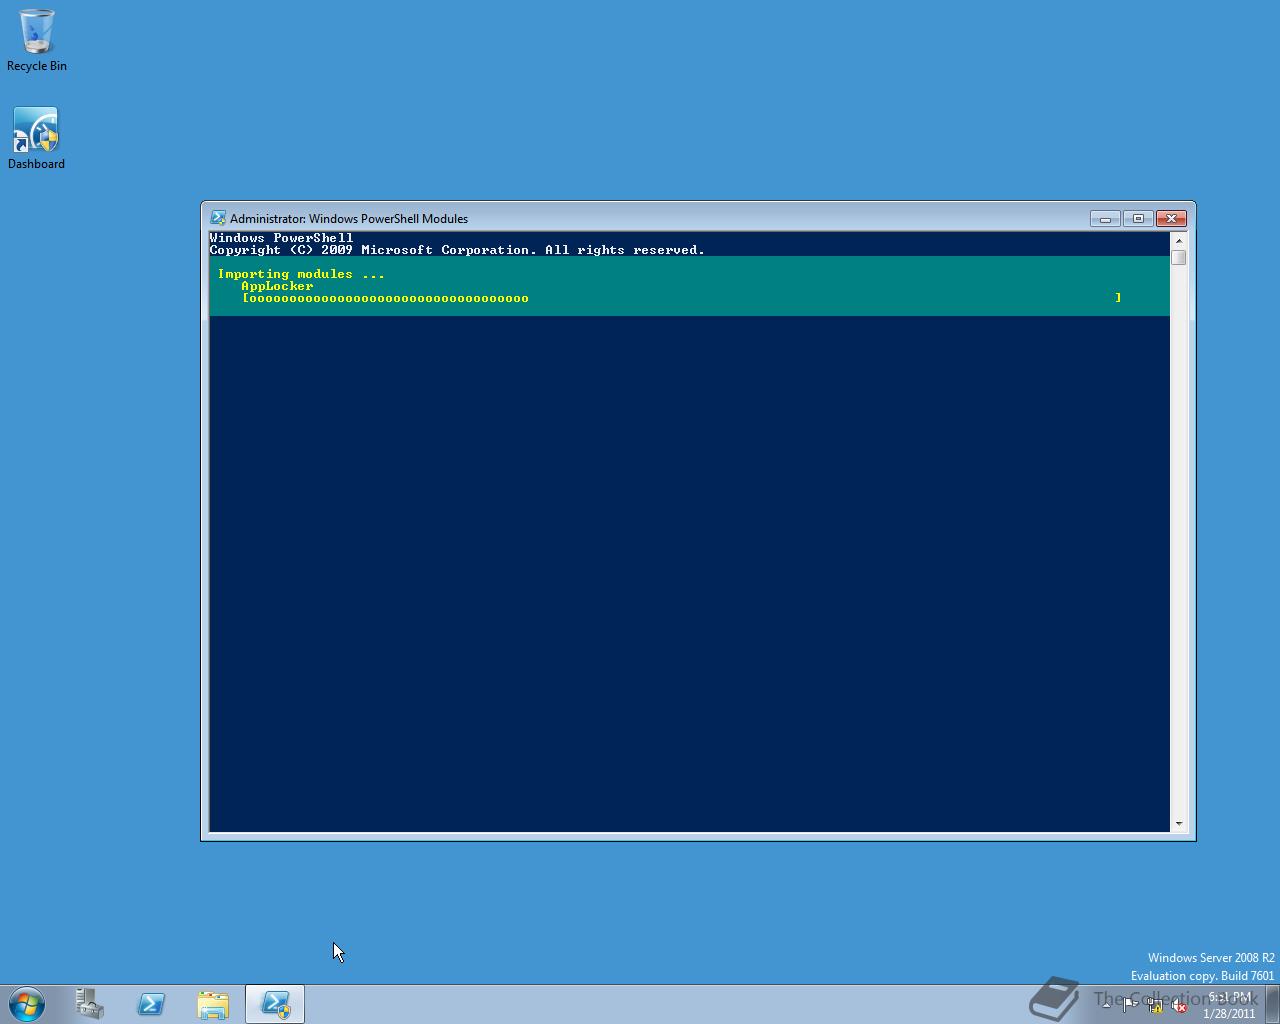Click the 'AppLocker' module name text
Screen dimensions: 1280x1024
[277, 286]
